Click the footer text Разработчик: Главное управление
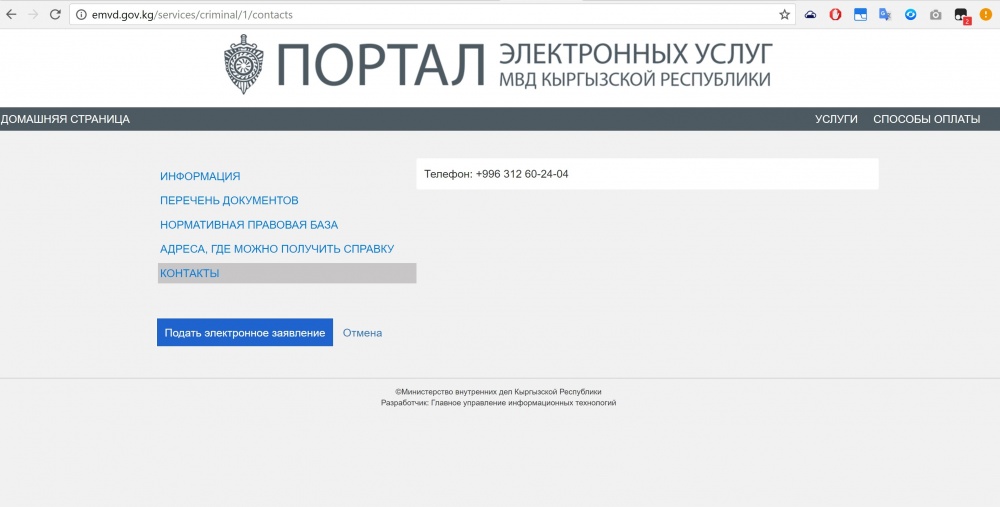Viewport: 1000px width, 507px height. (498, 403)
